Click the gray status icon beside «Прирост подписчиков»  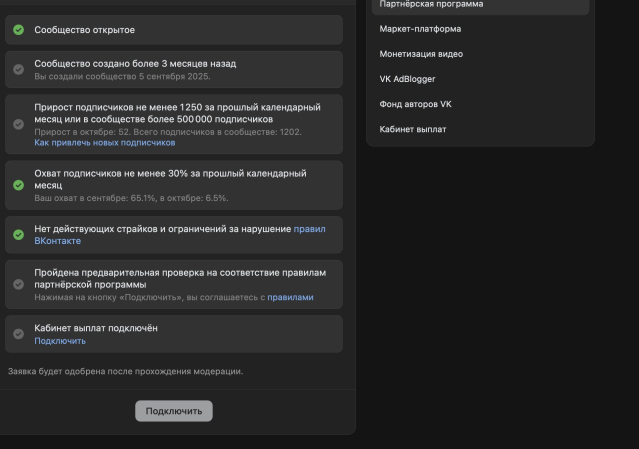[x=18, y=124]
